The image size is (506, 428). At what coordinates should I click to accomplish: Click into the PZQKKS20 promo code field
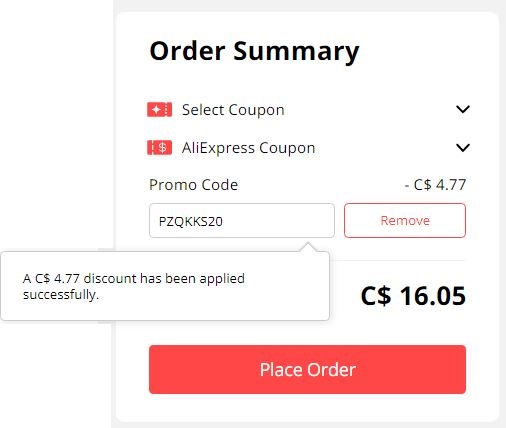(x=242, y=221)
